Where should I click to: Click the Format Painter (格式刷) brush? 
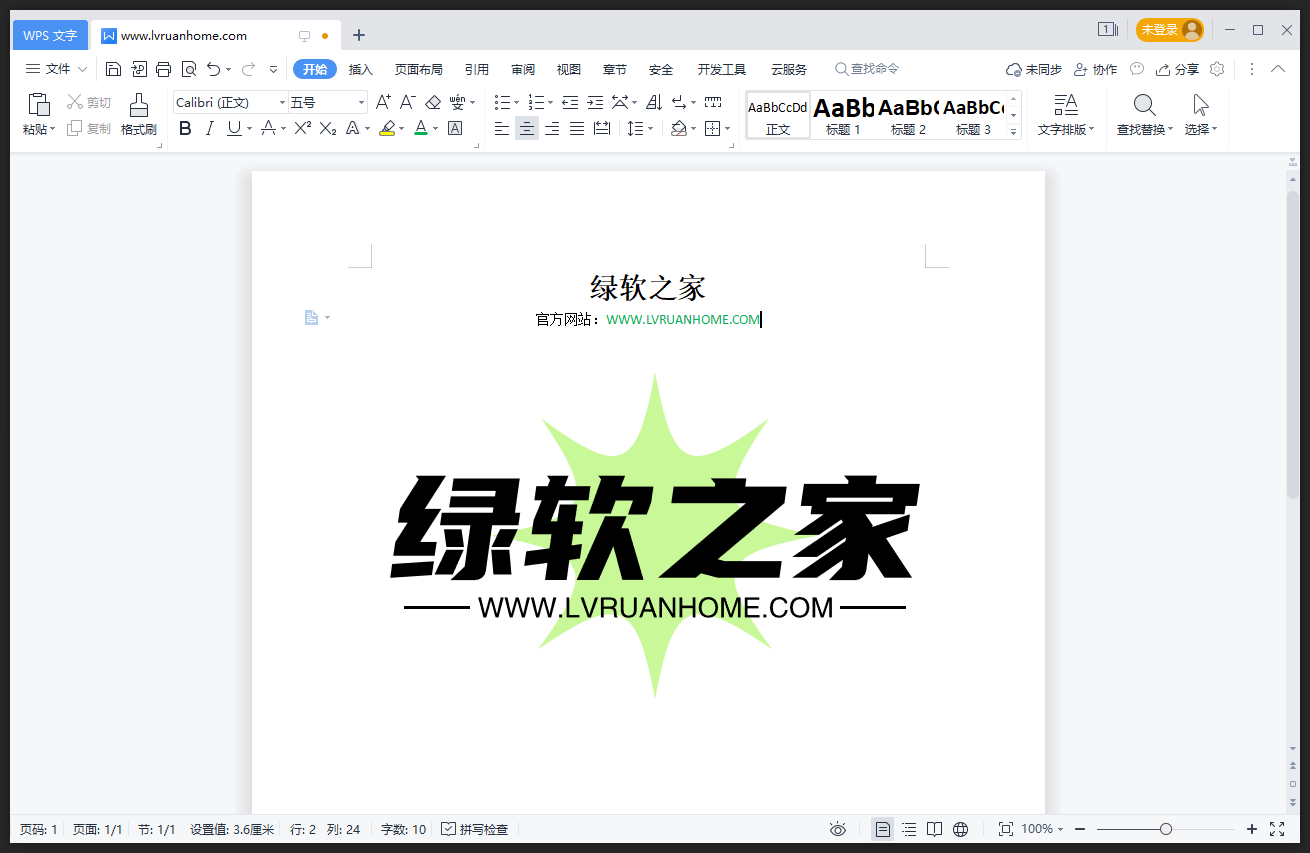[139, 105]
